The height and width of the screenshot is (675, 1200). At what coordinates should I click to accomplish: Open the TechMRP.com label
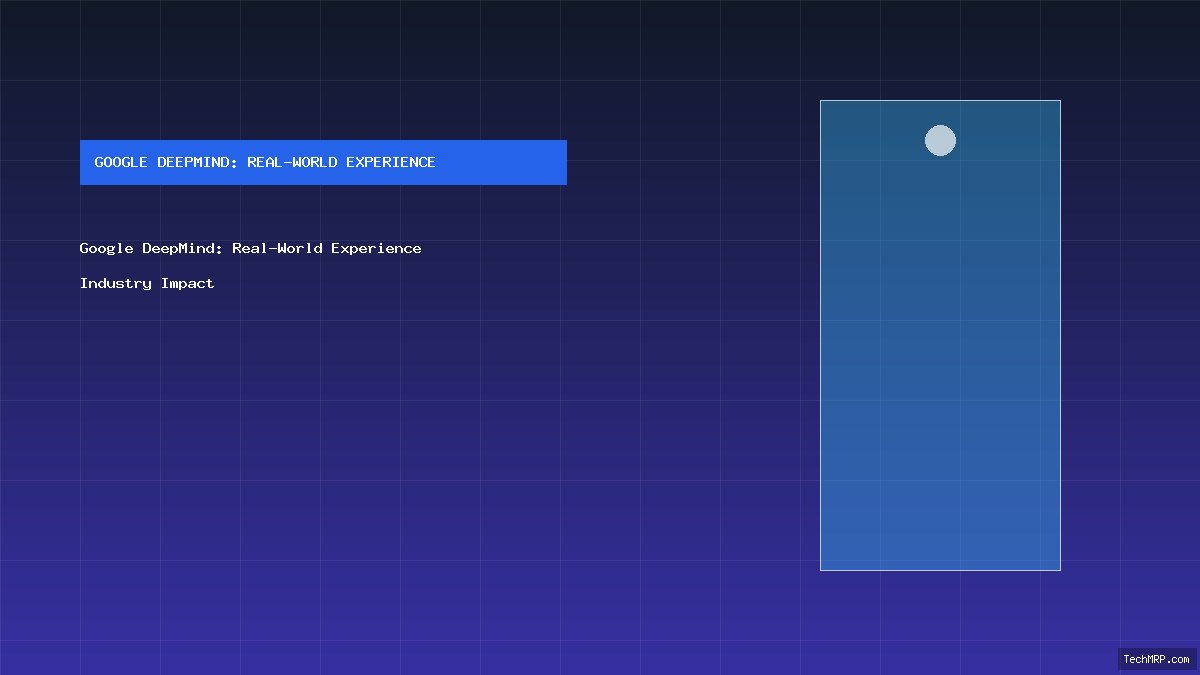coord(1157,659)
